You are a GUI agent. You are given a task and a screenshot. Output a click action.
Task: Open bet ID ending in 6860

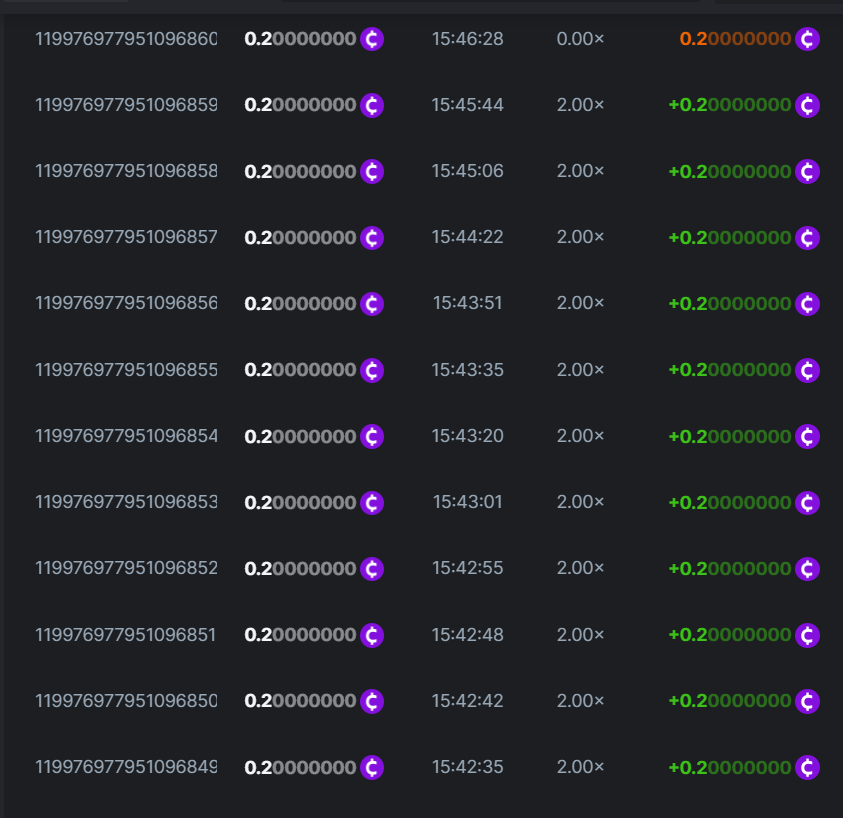tap(126, 40)
